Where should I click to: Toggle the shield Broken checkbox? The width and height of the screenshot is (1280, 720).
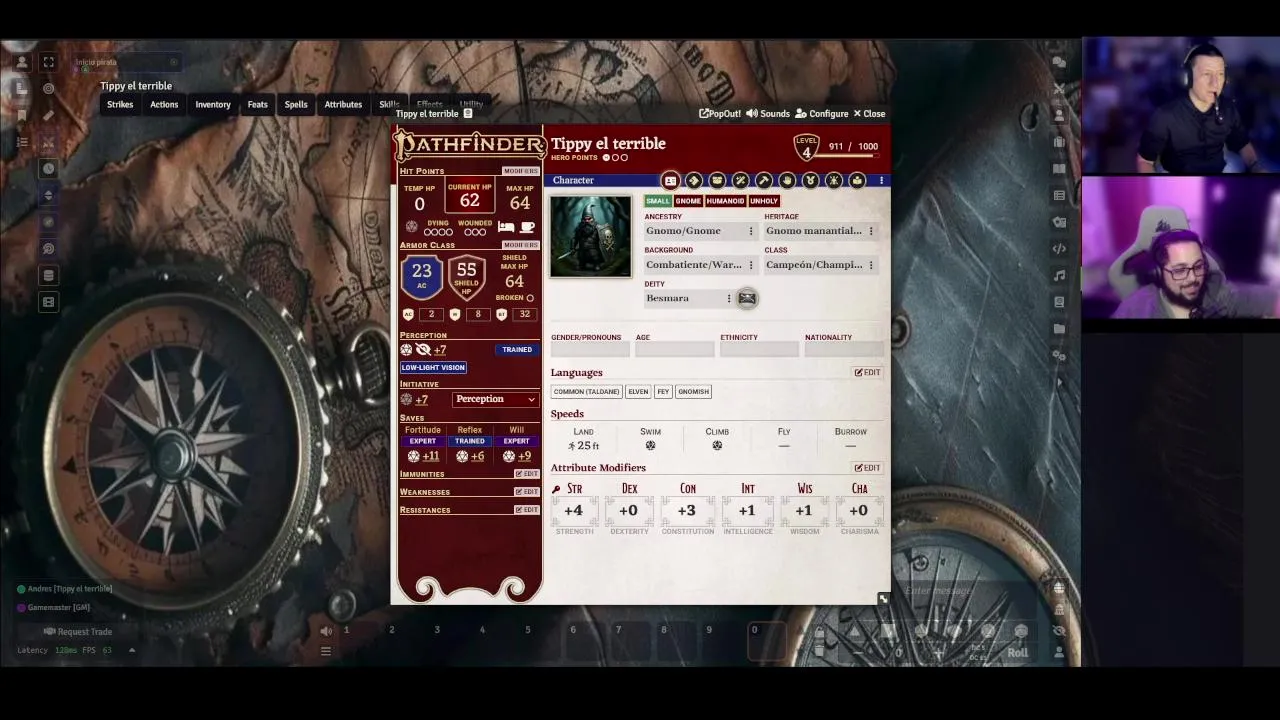pos(530,298)
